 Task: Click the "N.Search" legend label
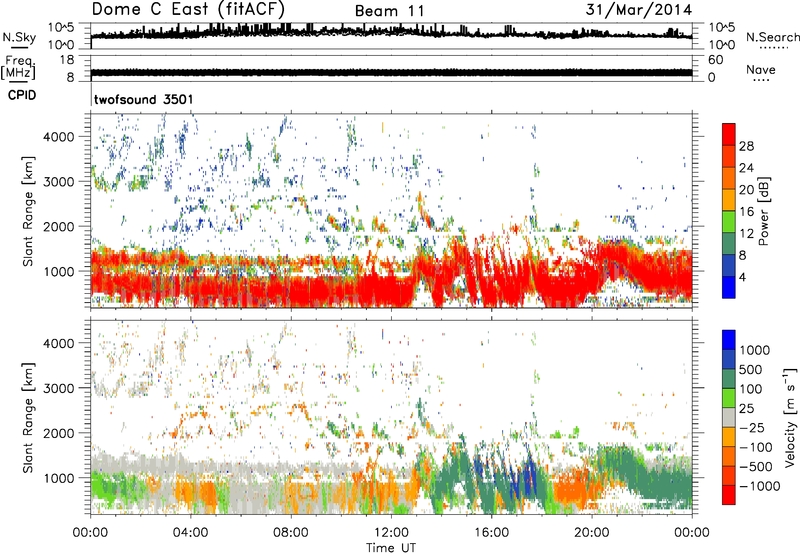(772, 37)
